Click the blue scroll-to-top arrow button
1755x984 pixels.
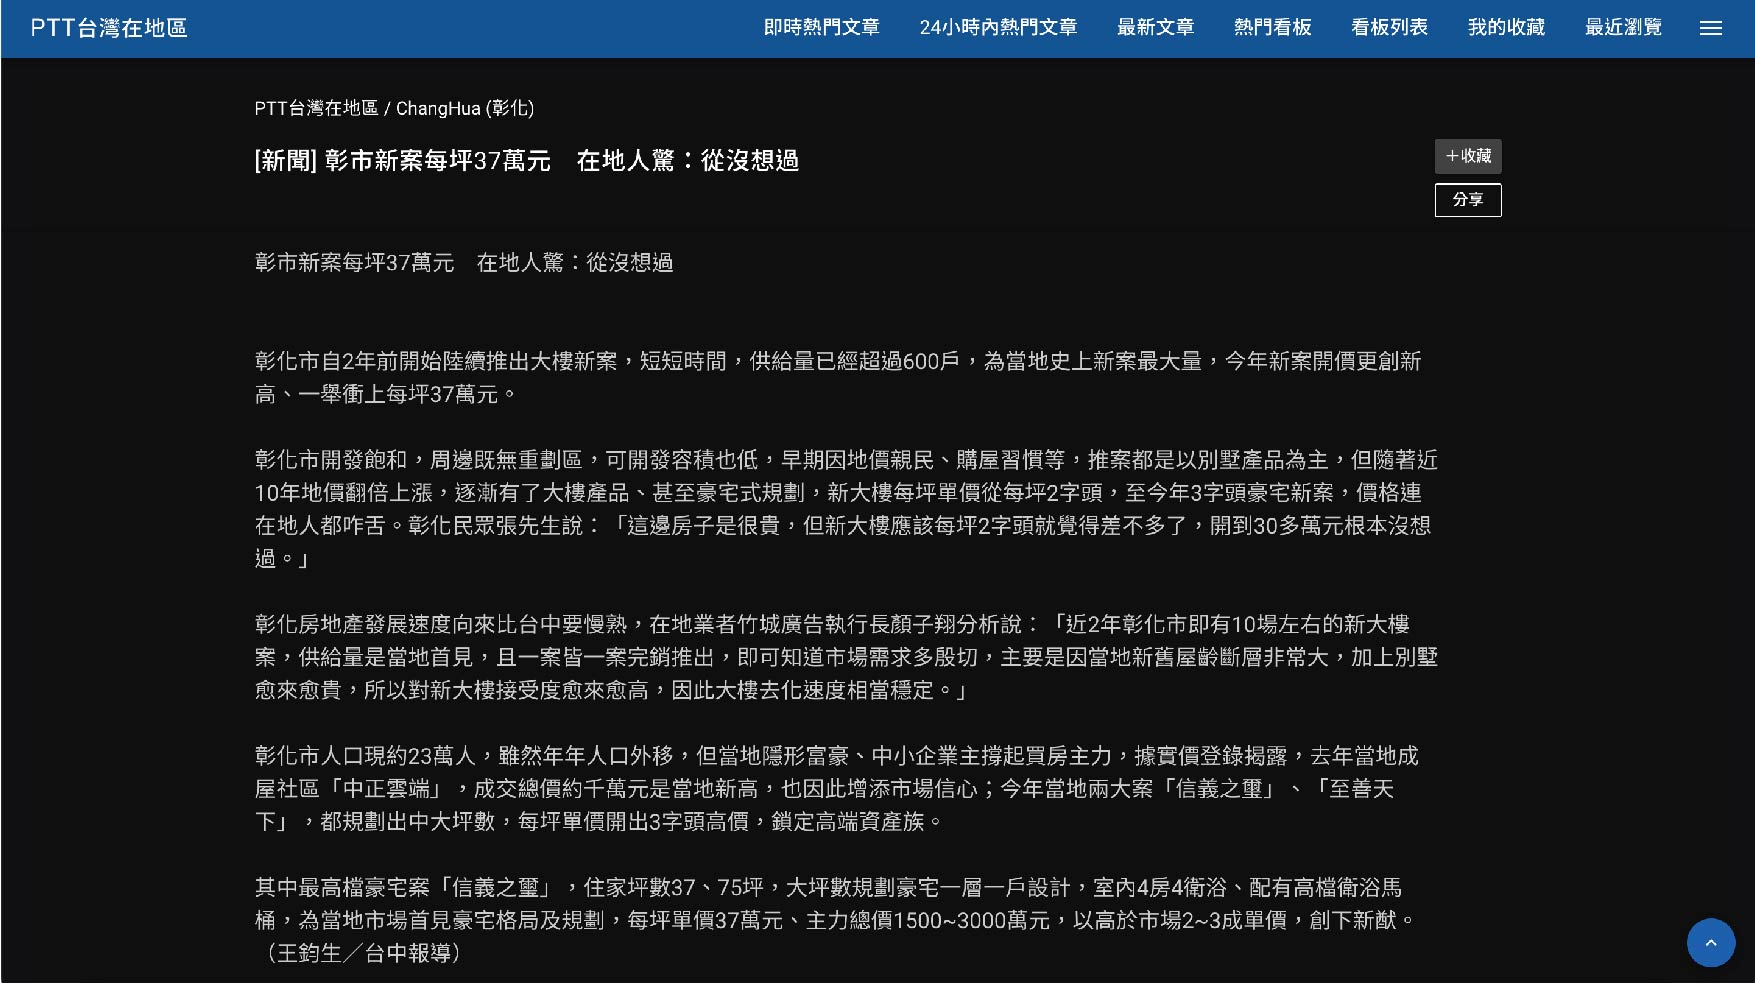coord(1710,942)
